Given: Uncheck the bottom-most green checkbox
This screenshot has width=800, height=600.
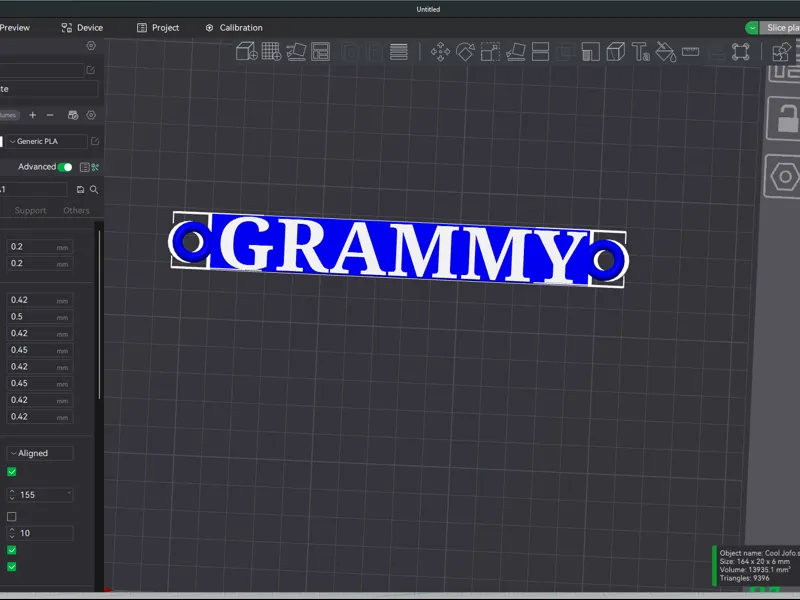Looking at the screenshot, I should (x=12, y=567).
